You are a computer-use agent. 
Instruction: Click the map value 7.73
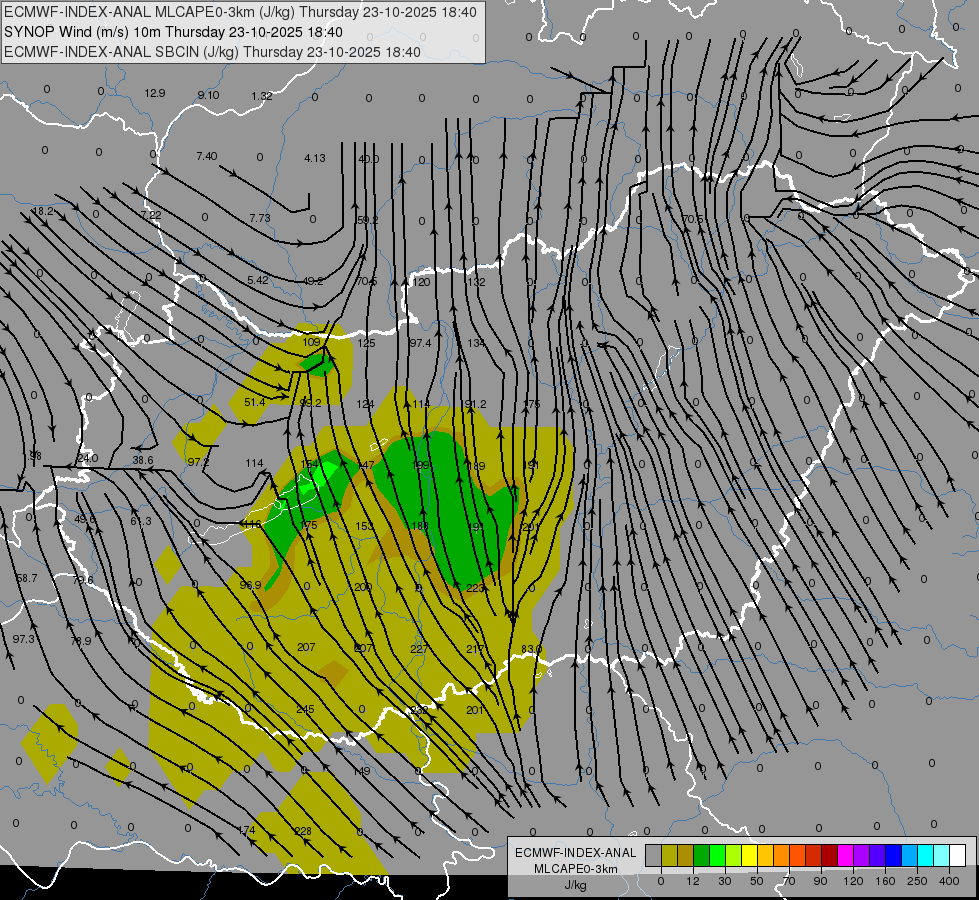coord(260,218)
